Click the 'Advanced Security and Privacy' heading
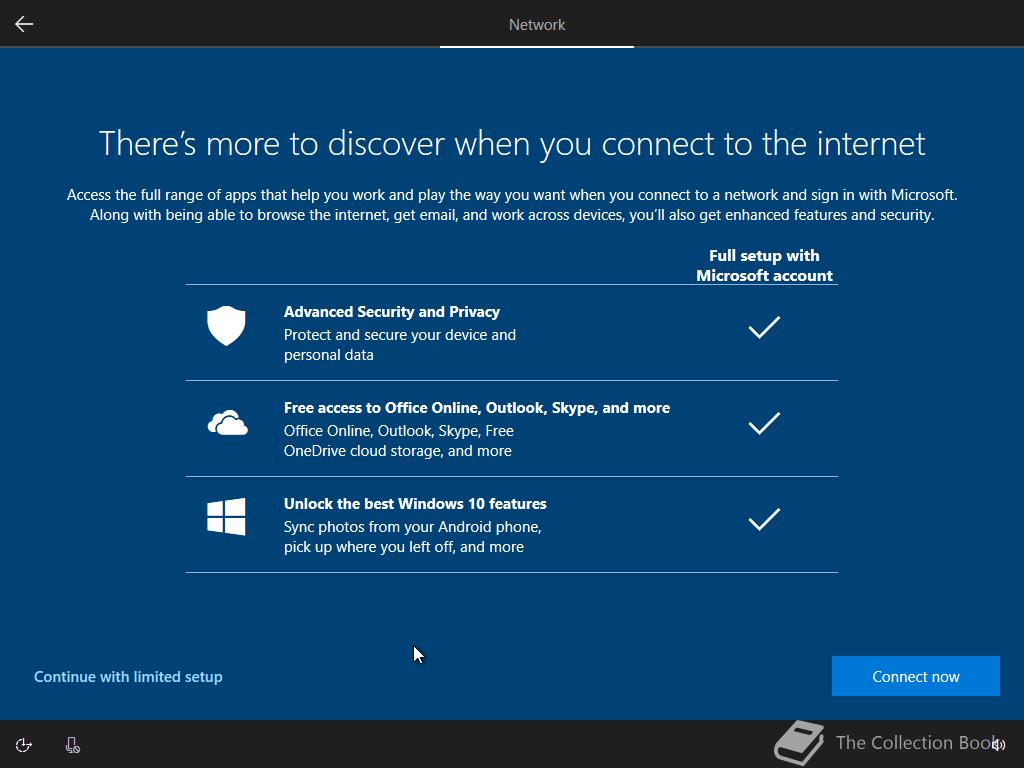The width and height of the screenshot is (1024, 768). coord(392,312)
